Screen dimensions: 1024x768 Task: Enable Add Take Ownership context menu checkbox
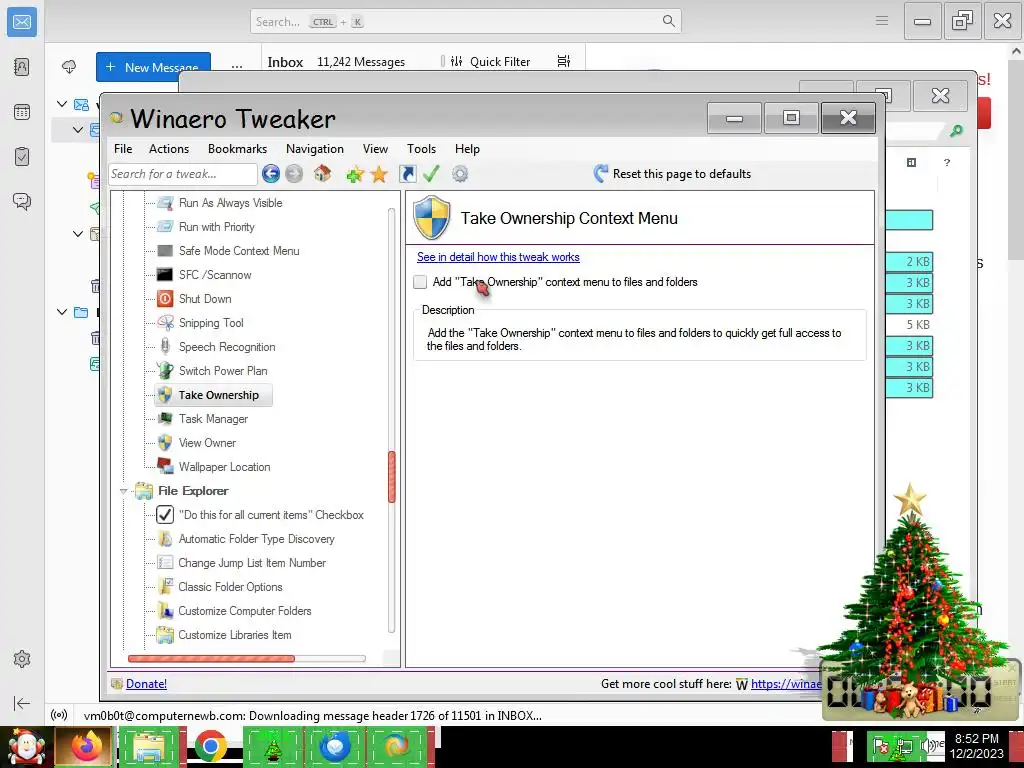(420, 282)
